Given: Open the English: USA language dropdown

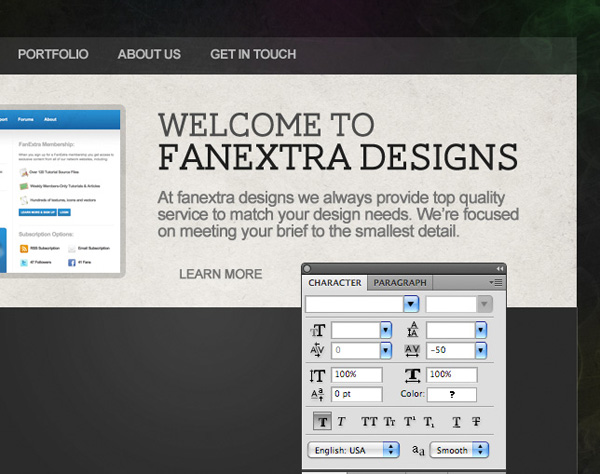Looking at the screenshot, I should pos(353,450).
